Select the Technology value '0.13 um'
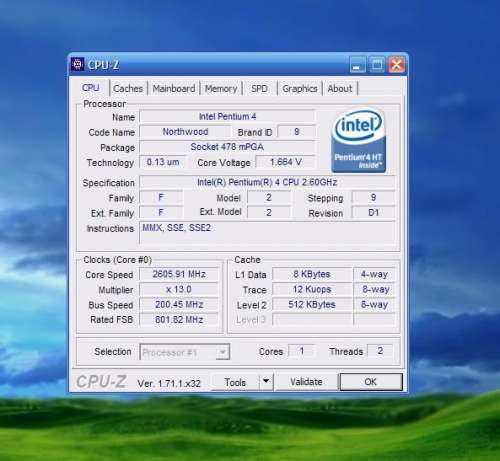Viewport: 500px width, 461px height. (163, 162)
